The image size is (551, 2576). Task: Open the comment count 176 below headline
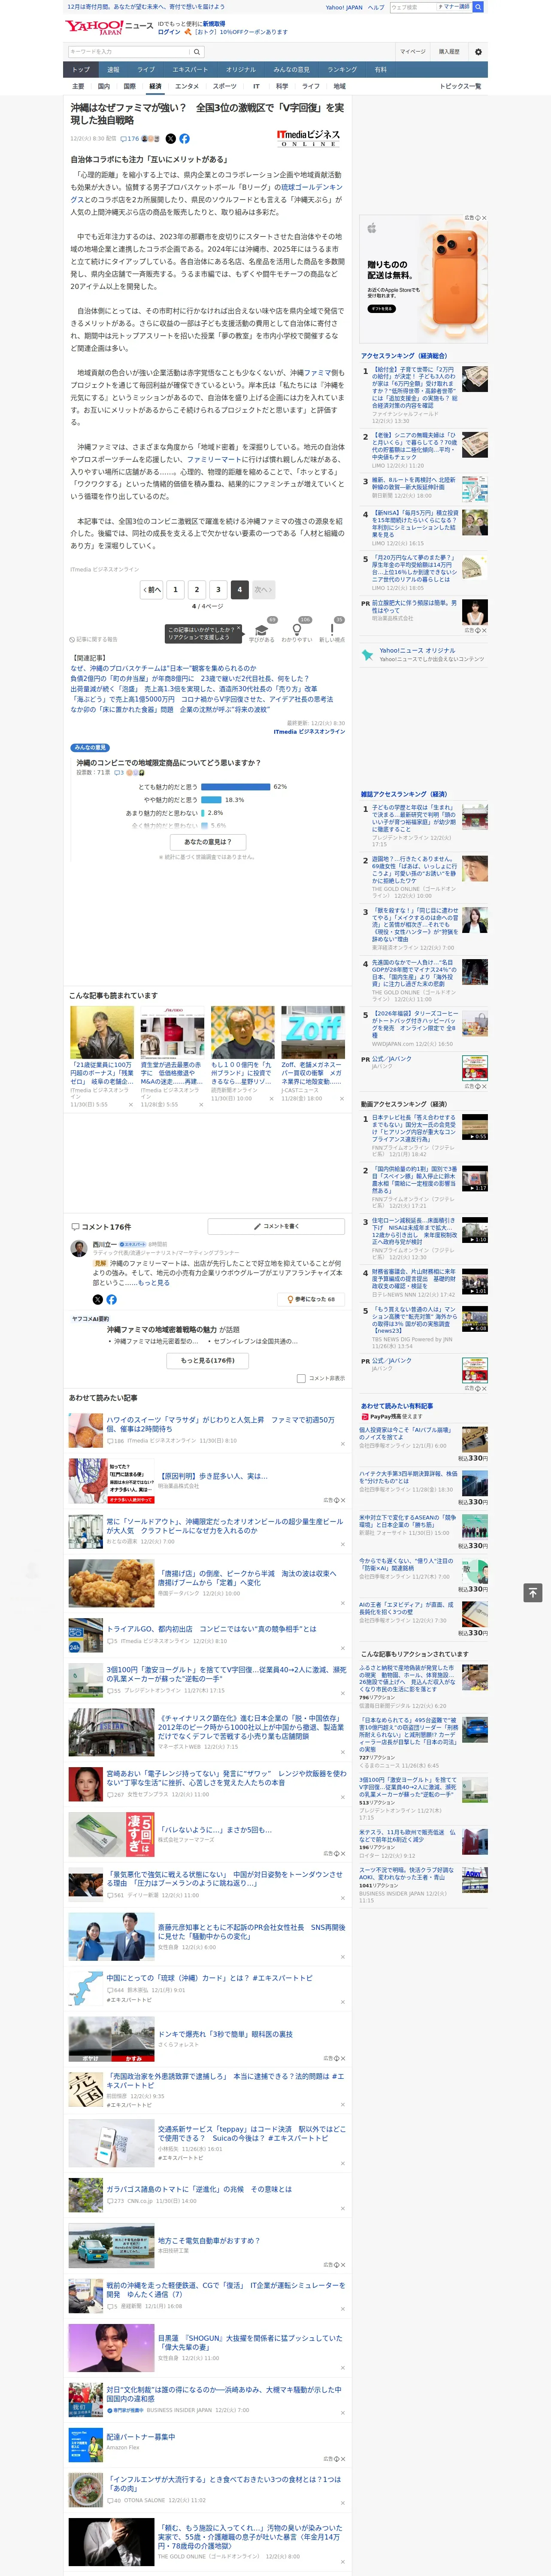[130, 139]
